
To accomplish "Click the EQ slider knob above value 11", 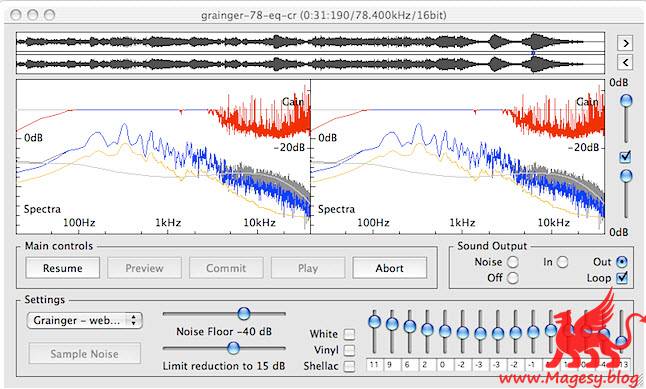I will pyautogui.click(x=374, y=322).
